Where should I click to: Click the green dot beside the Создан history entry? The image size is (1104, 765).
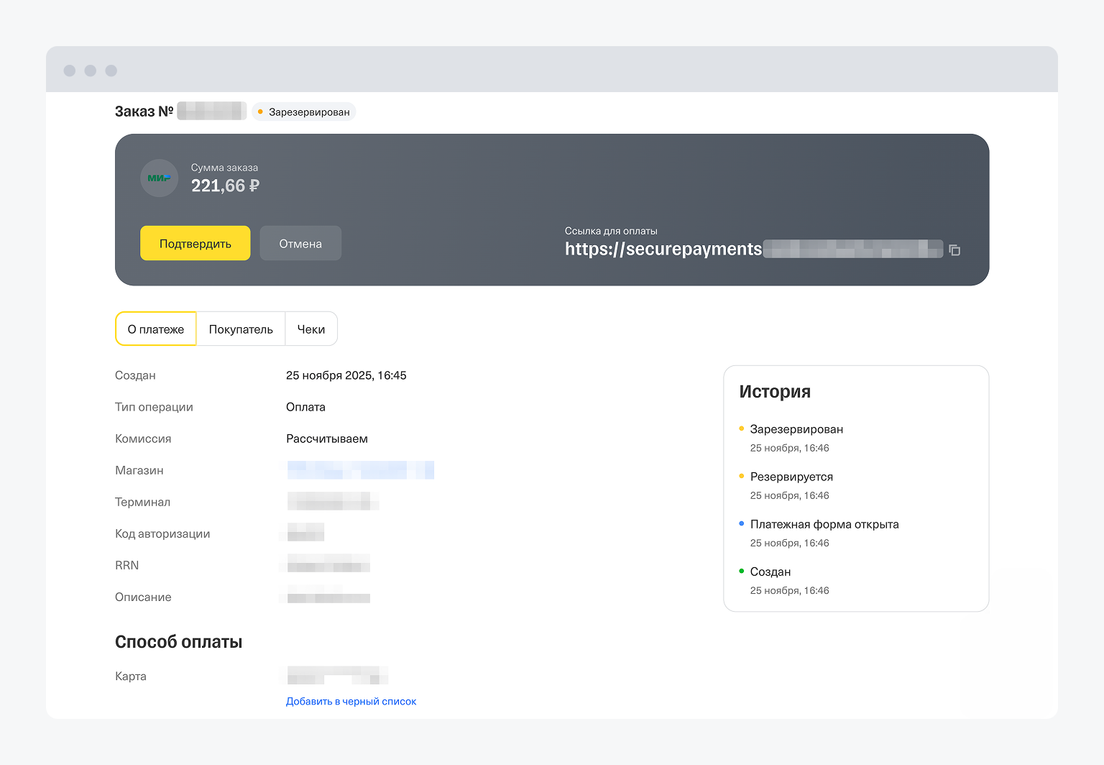click(x=741, y=572)
